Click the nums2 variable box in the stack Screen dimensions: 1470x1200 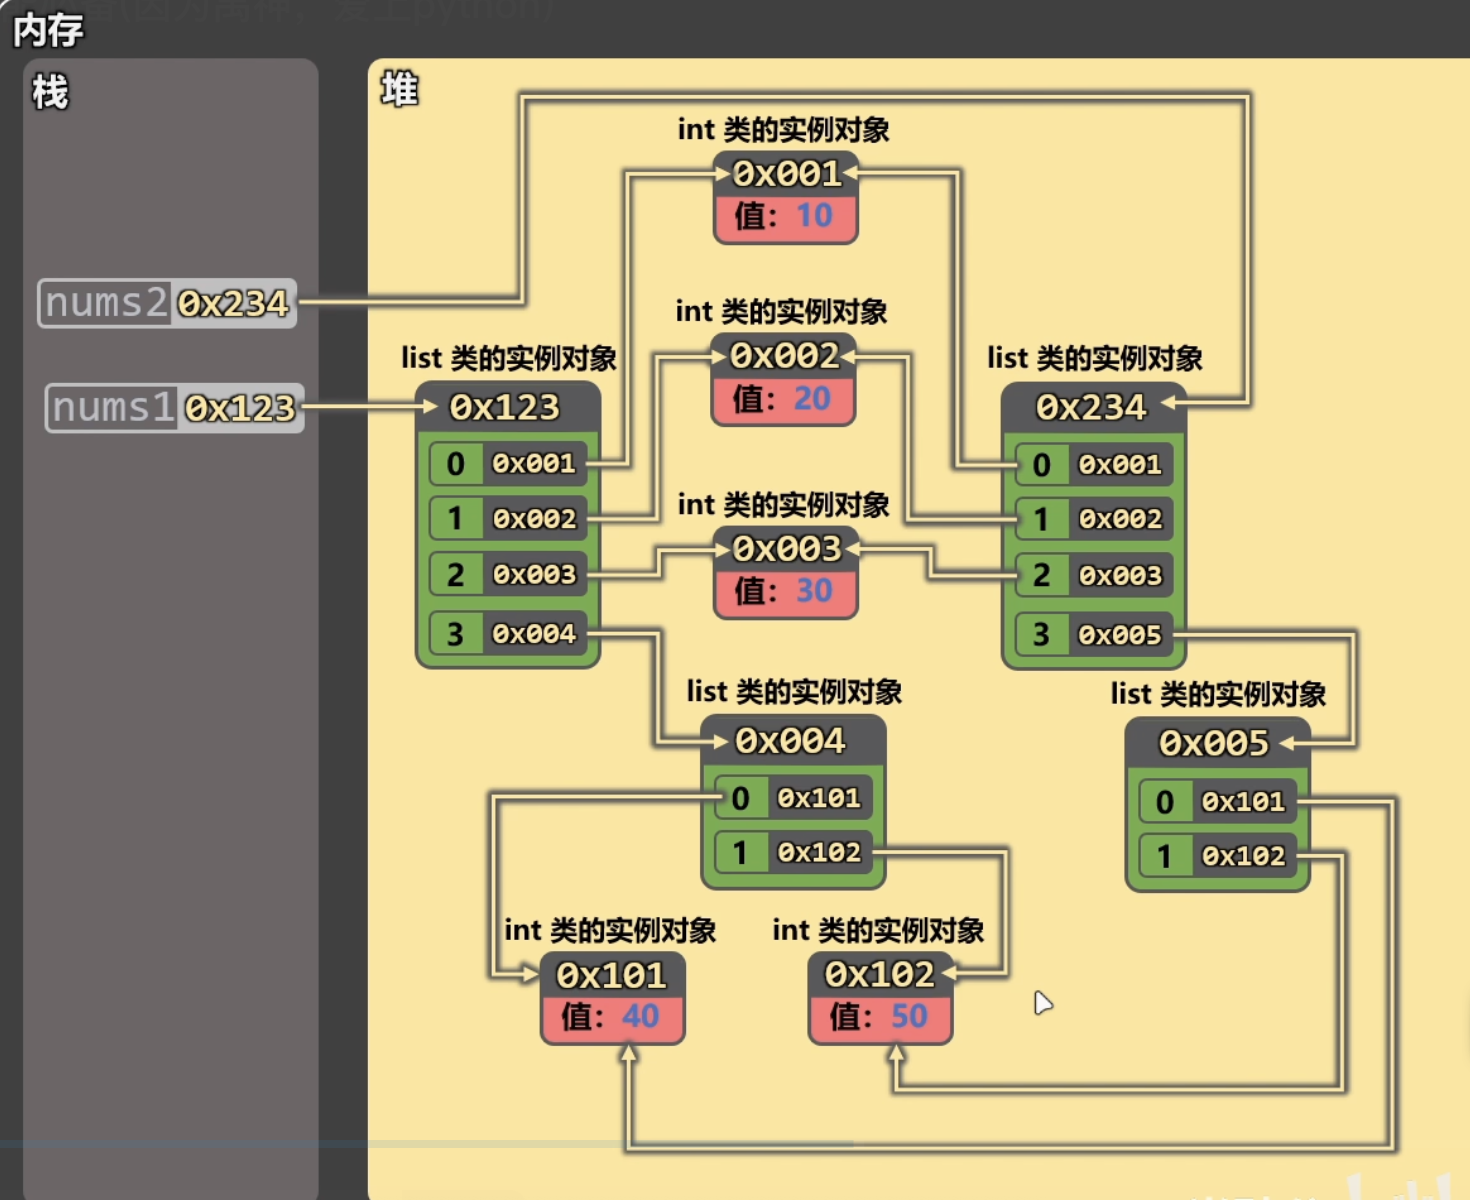pos(167,303)
